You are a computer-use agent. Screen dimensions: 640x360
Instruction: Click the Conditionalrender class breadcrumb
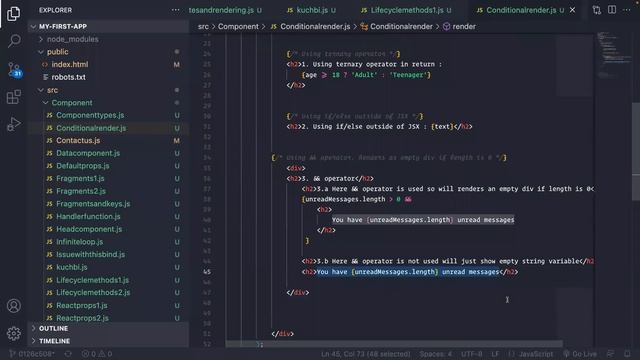tap(397, 27)
